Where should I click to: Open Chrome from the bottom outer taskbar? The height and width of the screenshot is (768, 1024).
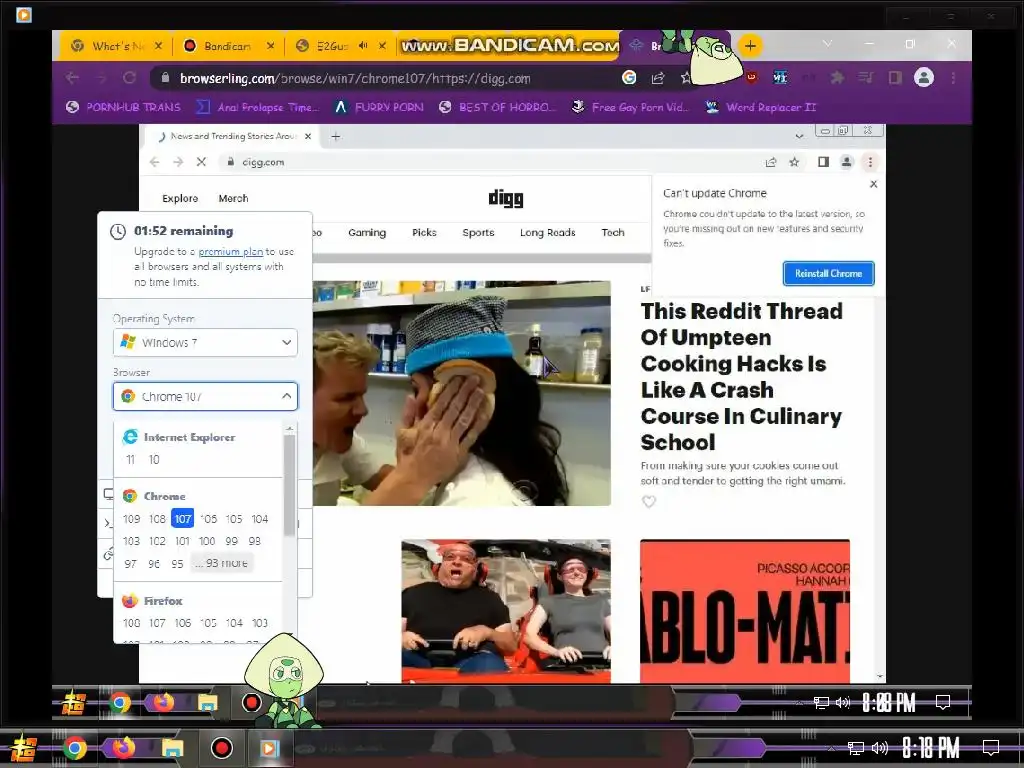[x=74, y=748]
